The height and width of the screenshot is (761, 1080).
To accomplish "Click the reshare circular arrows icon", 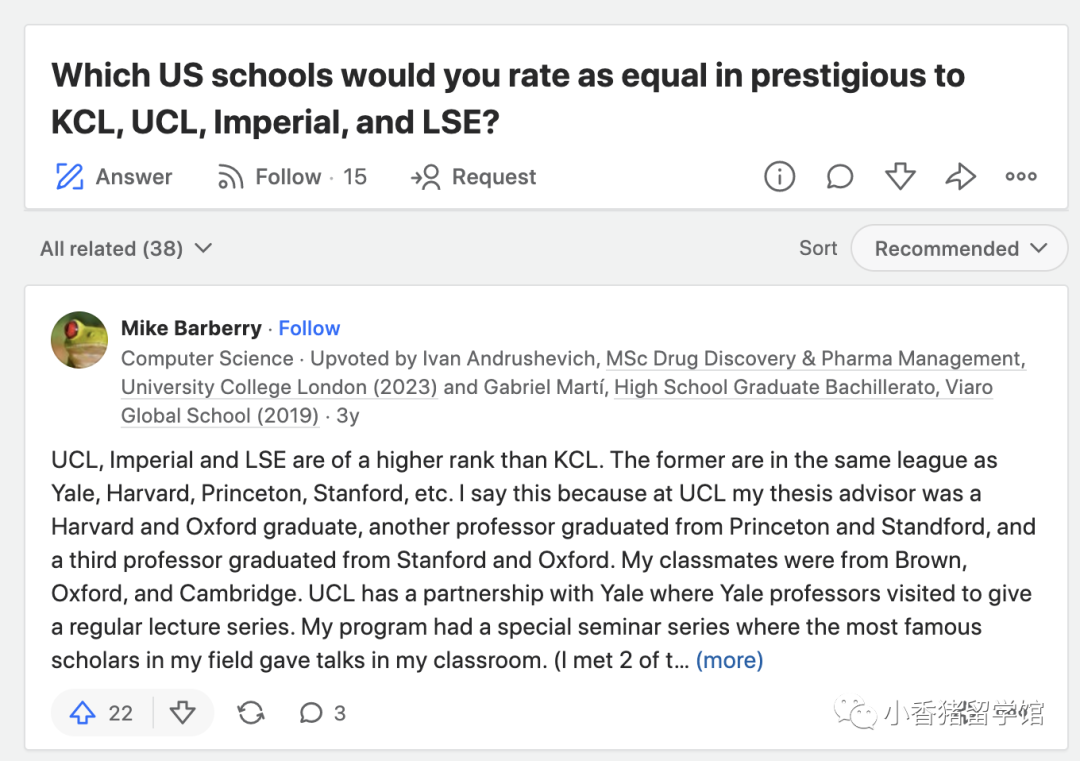I will (x=251, y=713).
